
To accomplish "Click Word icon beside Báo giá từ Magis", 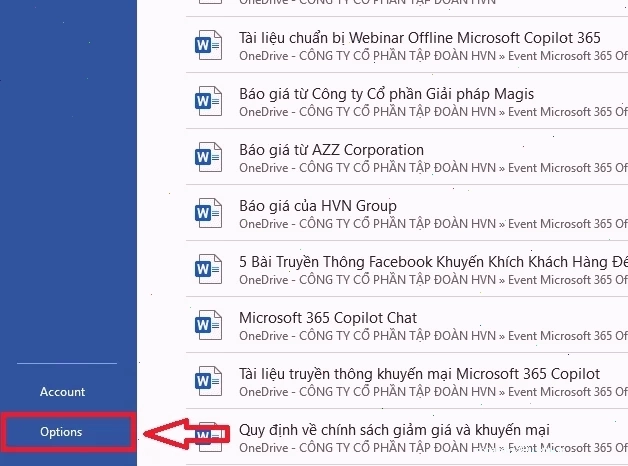I will 208,101.
